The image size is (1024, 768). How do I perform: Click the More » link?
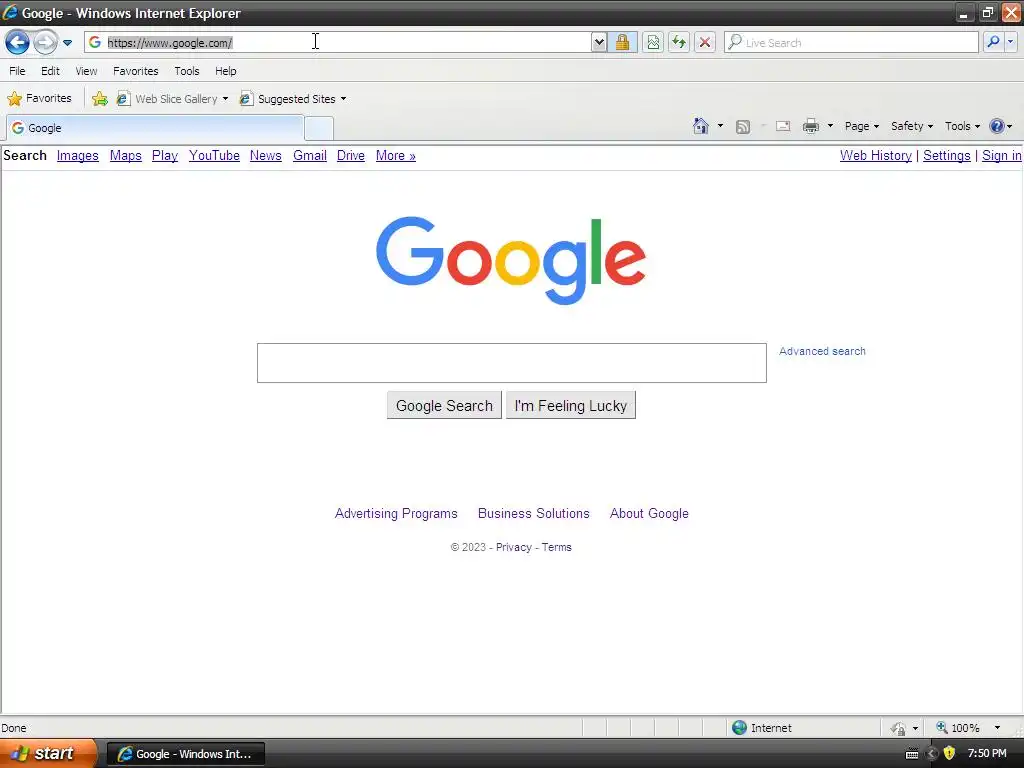tap(396, 155)
